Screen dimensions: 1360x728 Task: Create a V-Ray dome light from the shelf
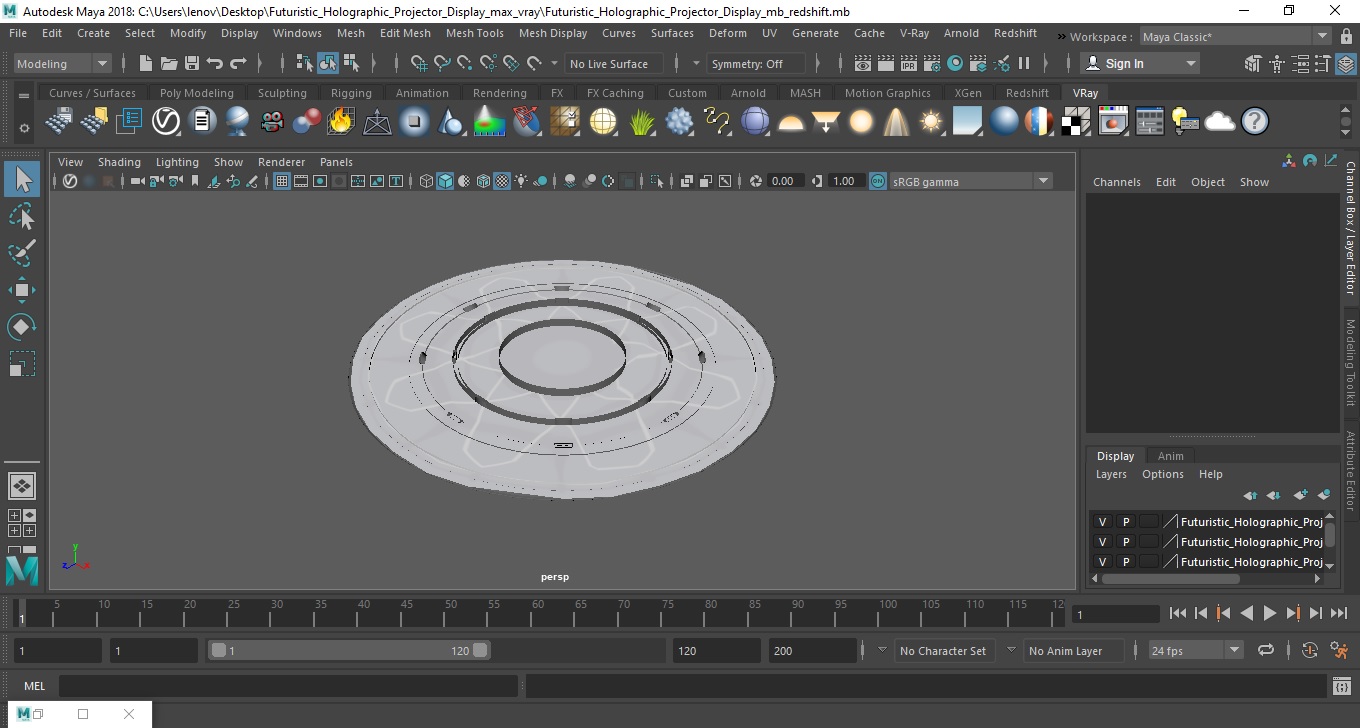pos(791,122)
